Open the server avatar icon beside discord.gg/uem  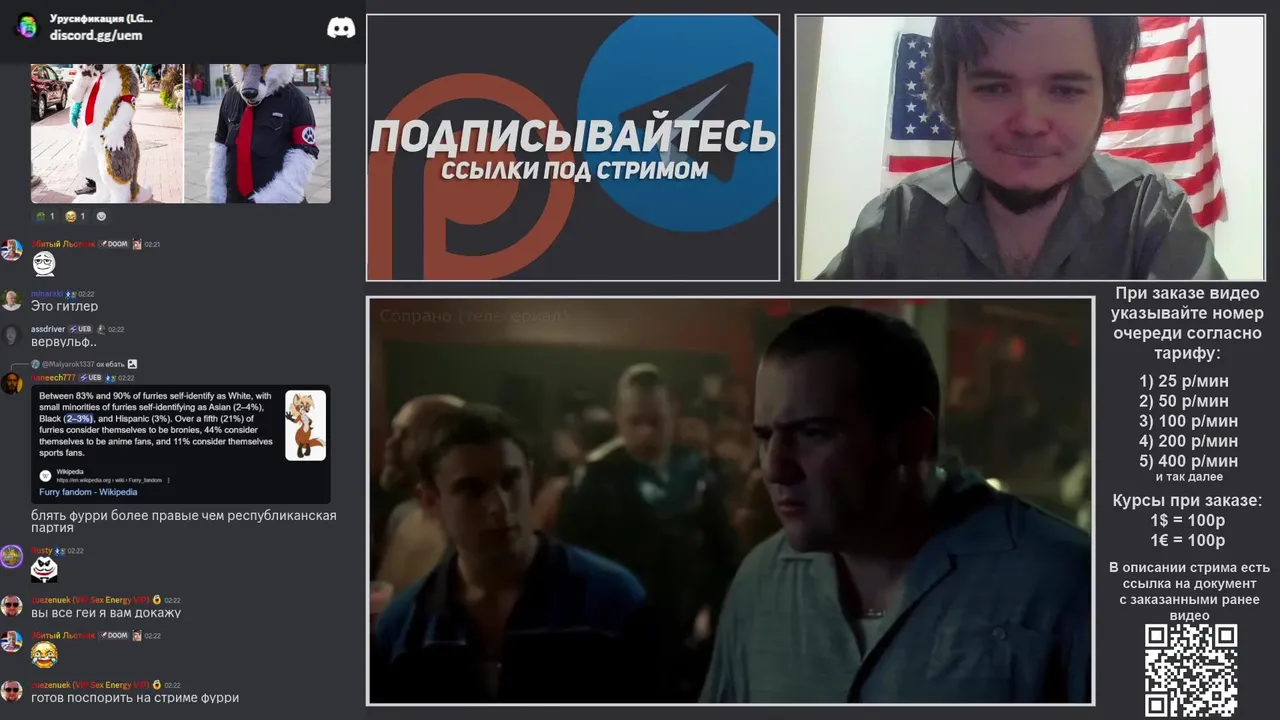27,26
